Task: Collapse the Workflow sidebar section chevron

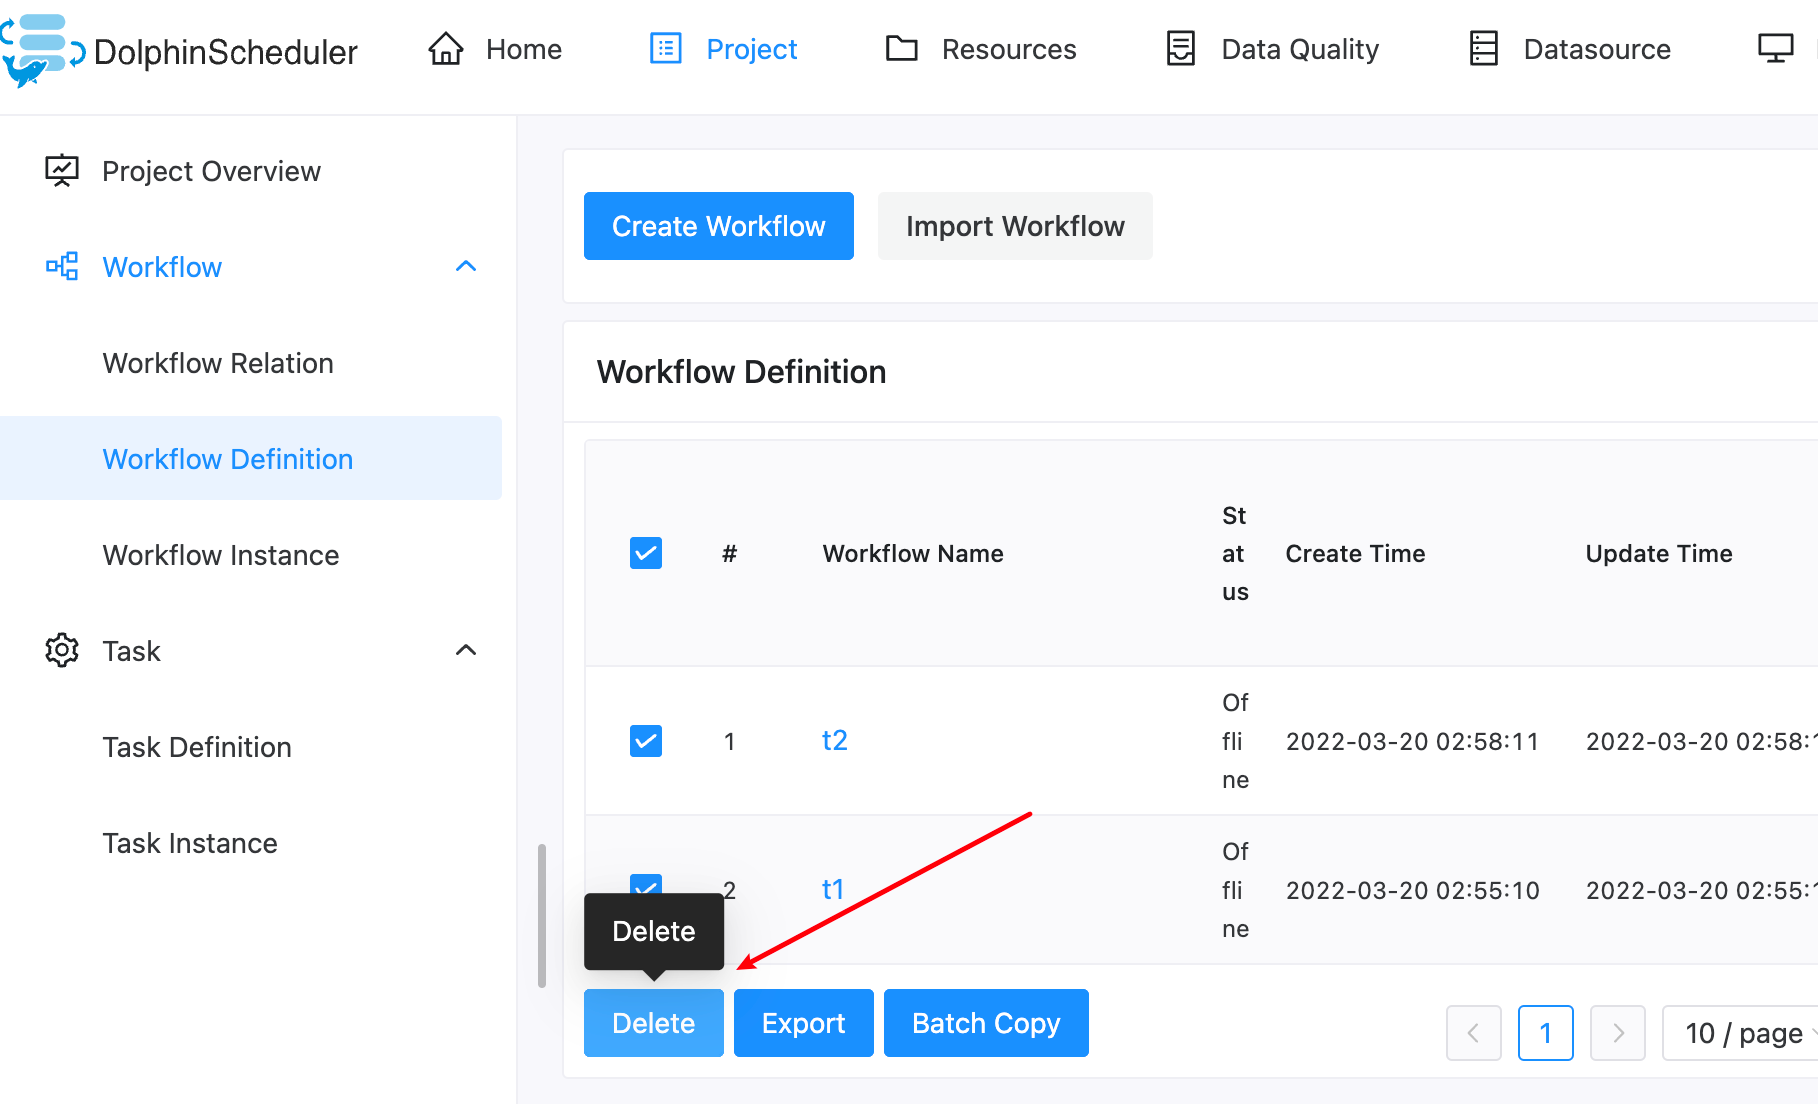Action: point(466,267)
